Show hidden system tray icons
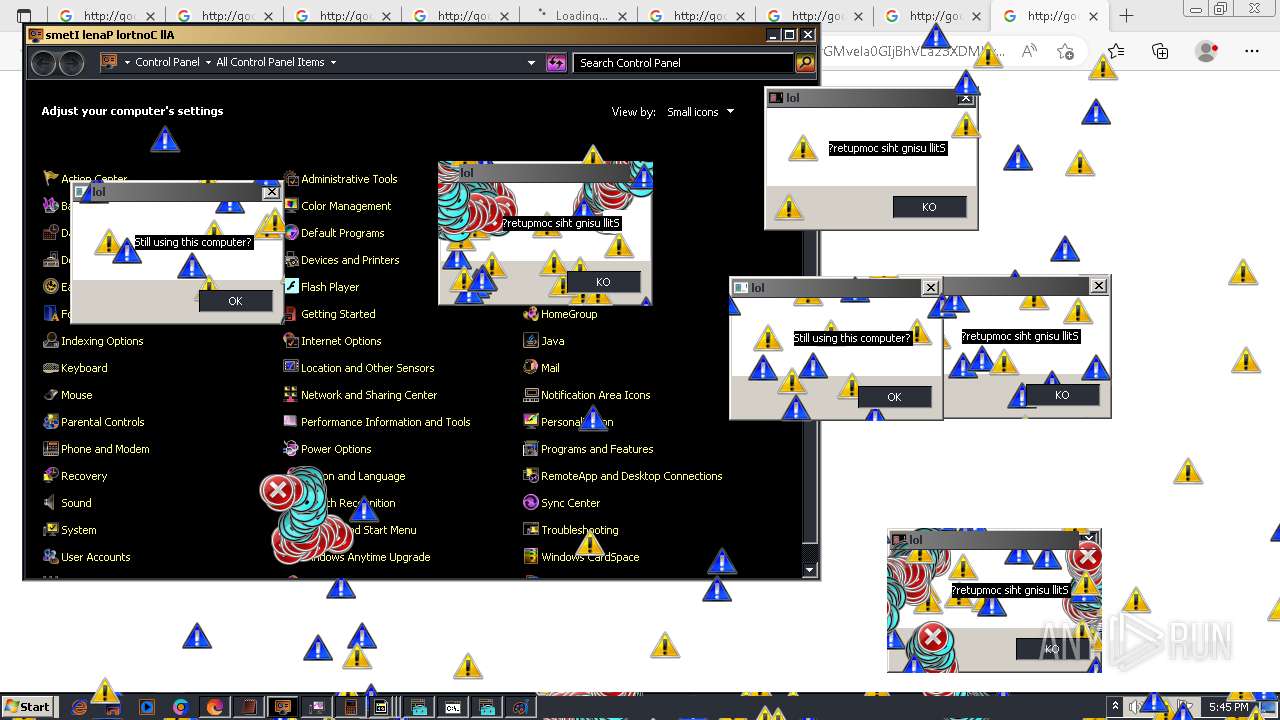1280x720 pixels. [x=1114, y=707]
